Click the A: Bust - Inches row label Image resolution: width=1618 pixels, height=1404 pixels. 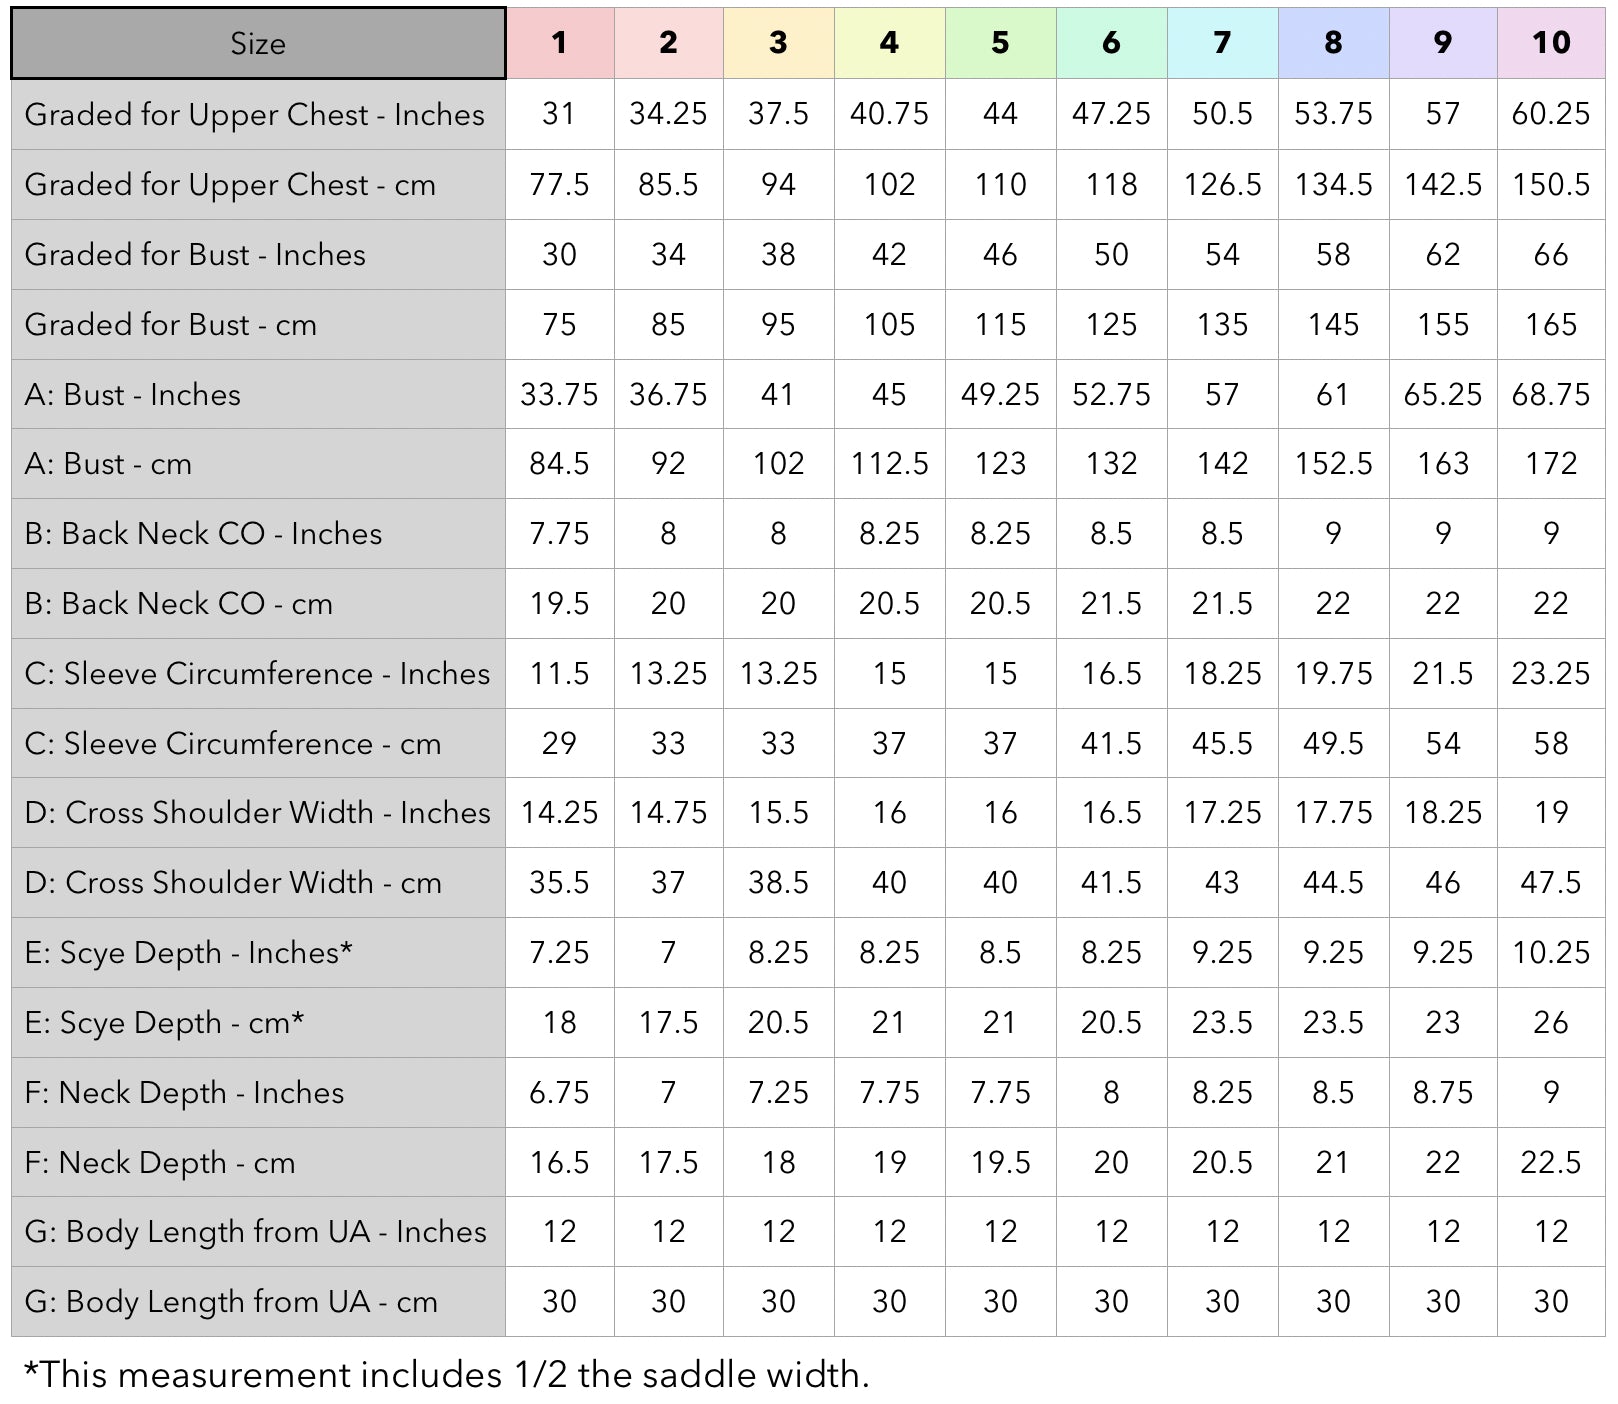tap(132, 395)
